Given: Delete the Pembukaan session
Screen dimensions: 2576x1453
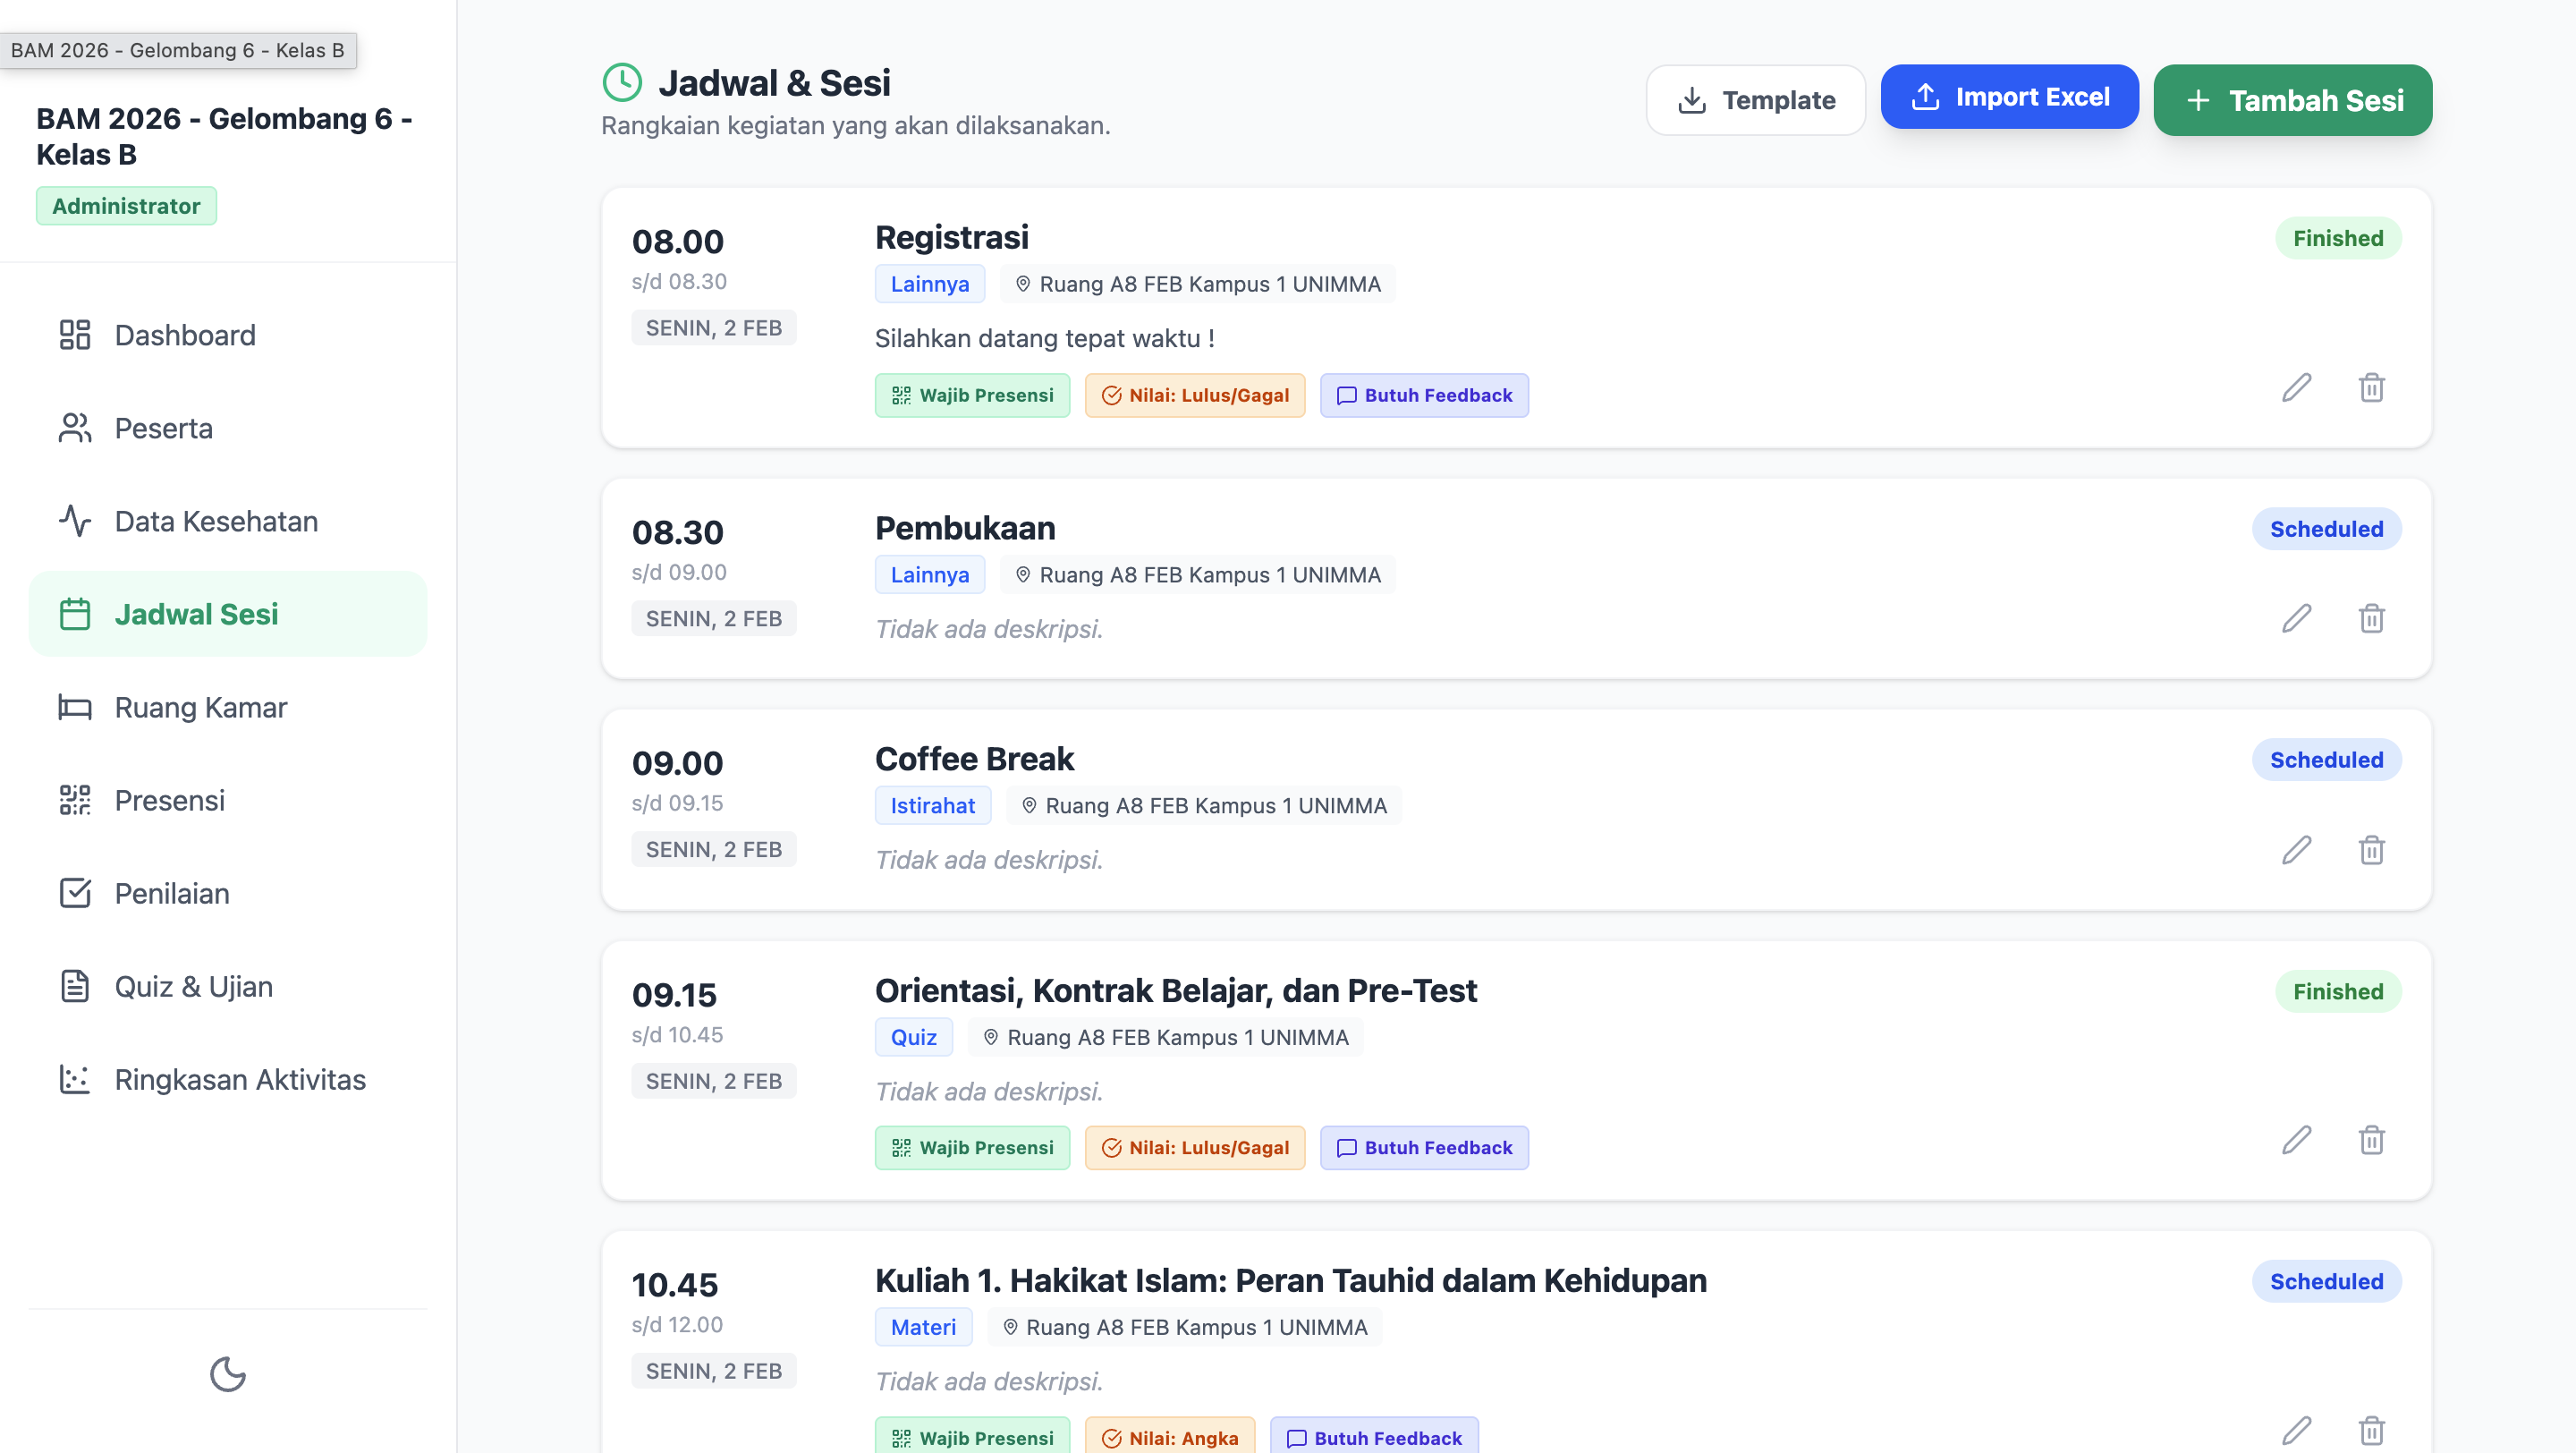Looking at the screenshot, I should click(2372, 618).
